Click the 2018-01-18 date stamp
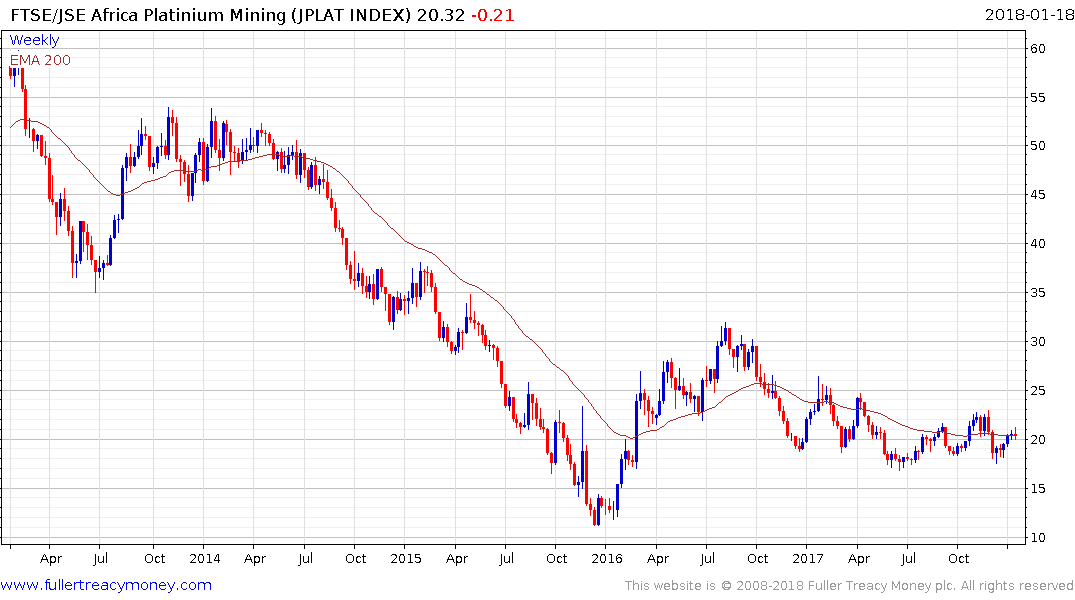Image resolution: width=1075 pixels, height=600 pixels. pyautogui.click(x=1026, y=14)
